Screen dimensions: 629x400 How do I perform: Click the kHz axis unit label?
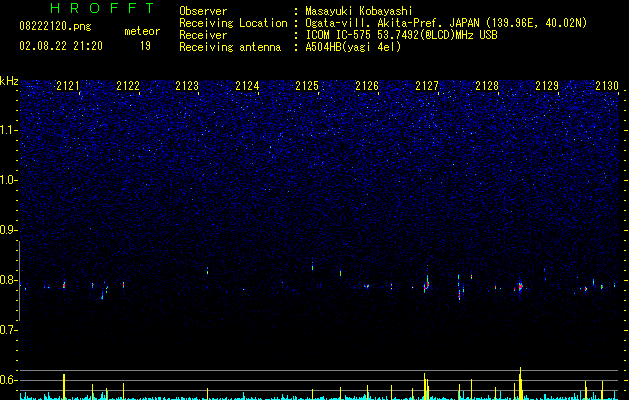coord(9,81)
